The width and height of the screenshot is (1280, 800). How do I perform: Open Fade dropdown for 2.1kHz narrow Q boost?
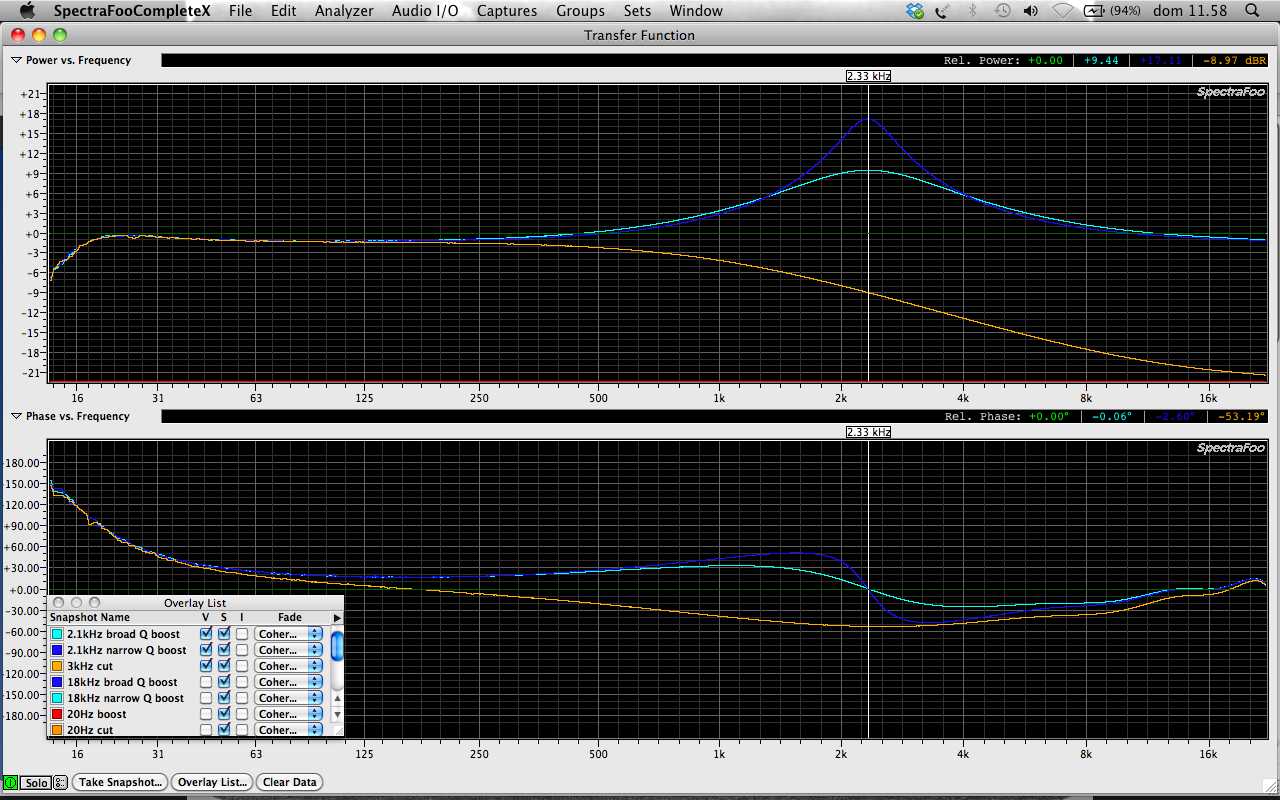click(x=288, y=650)
